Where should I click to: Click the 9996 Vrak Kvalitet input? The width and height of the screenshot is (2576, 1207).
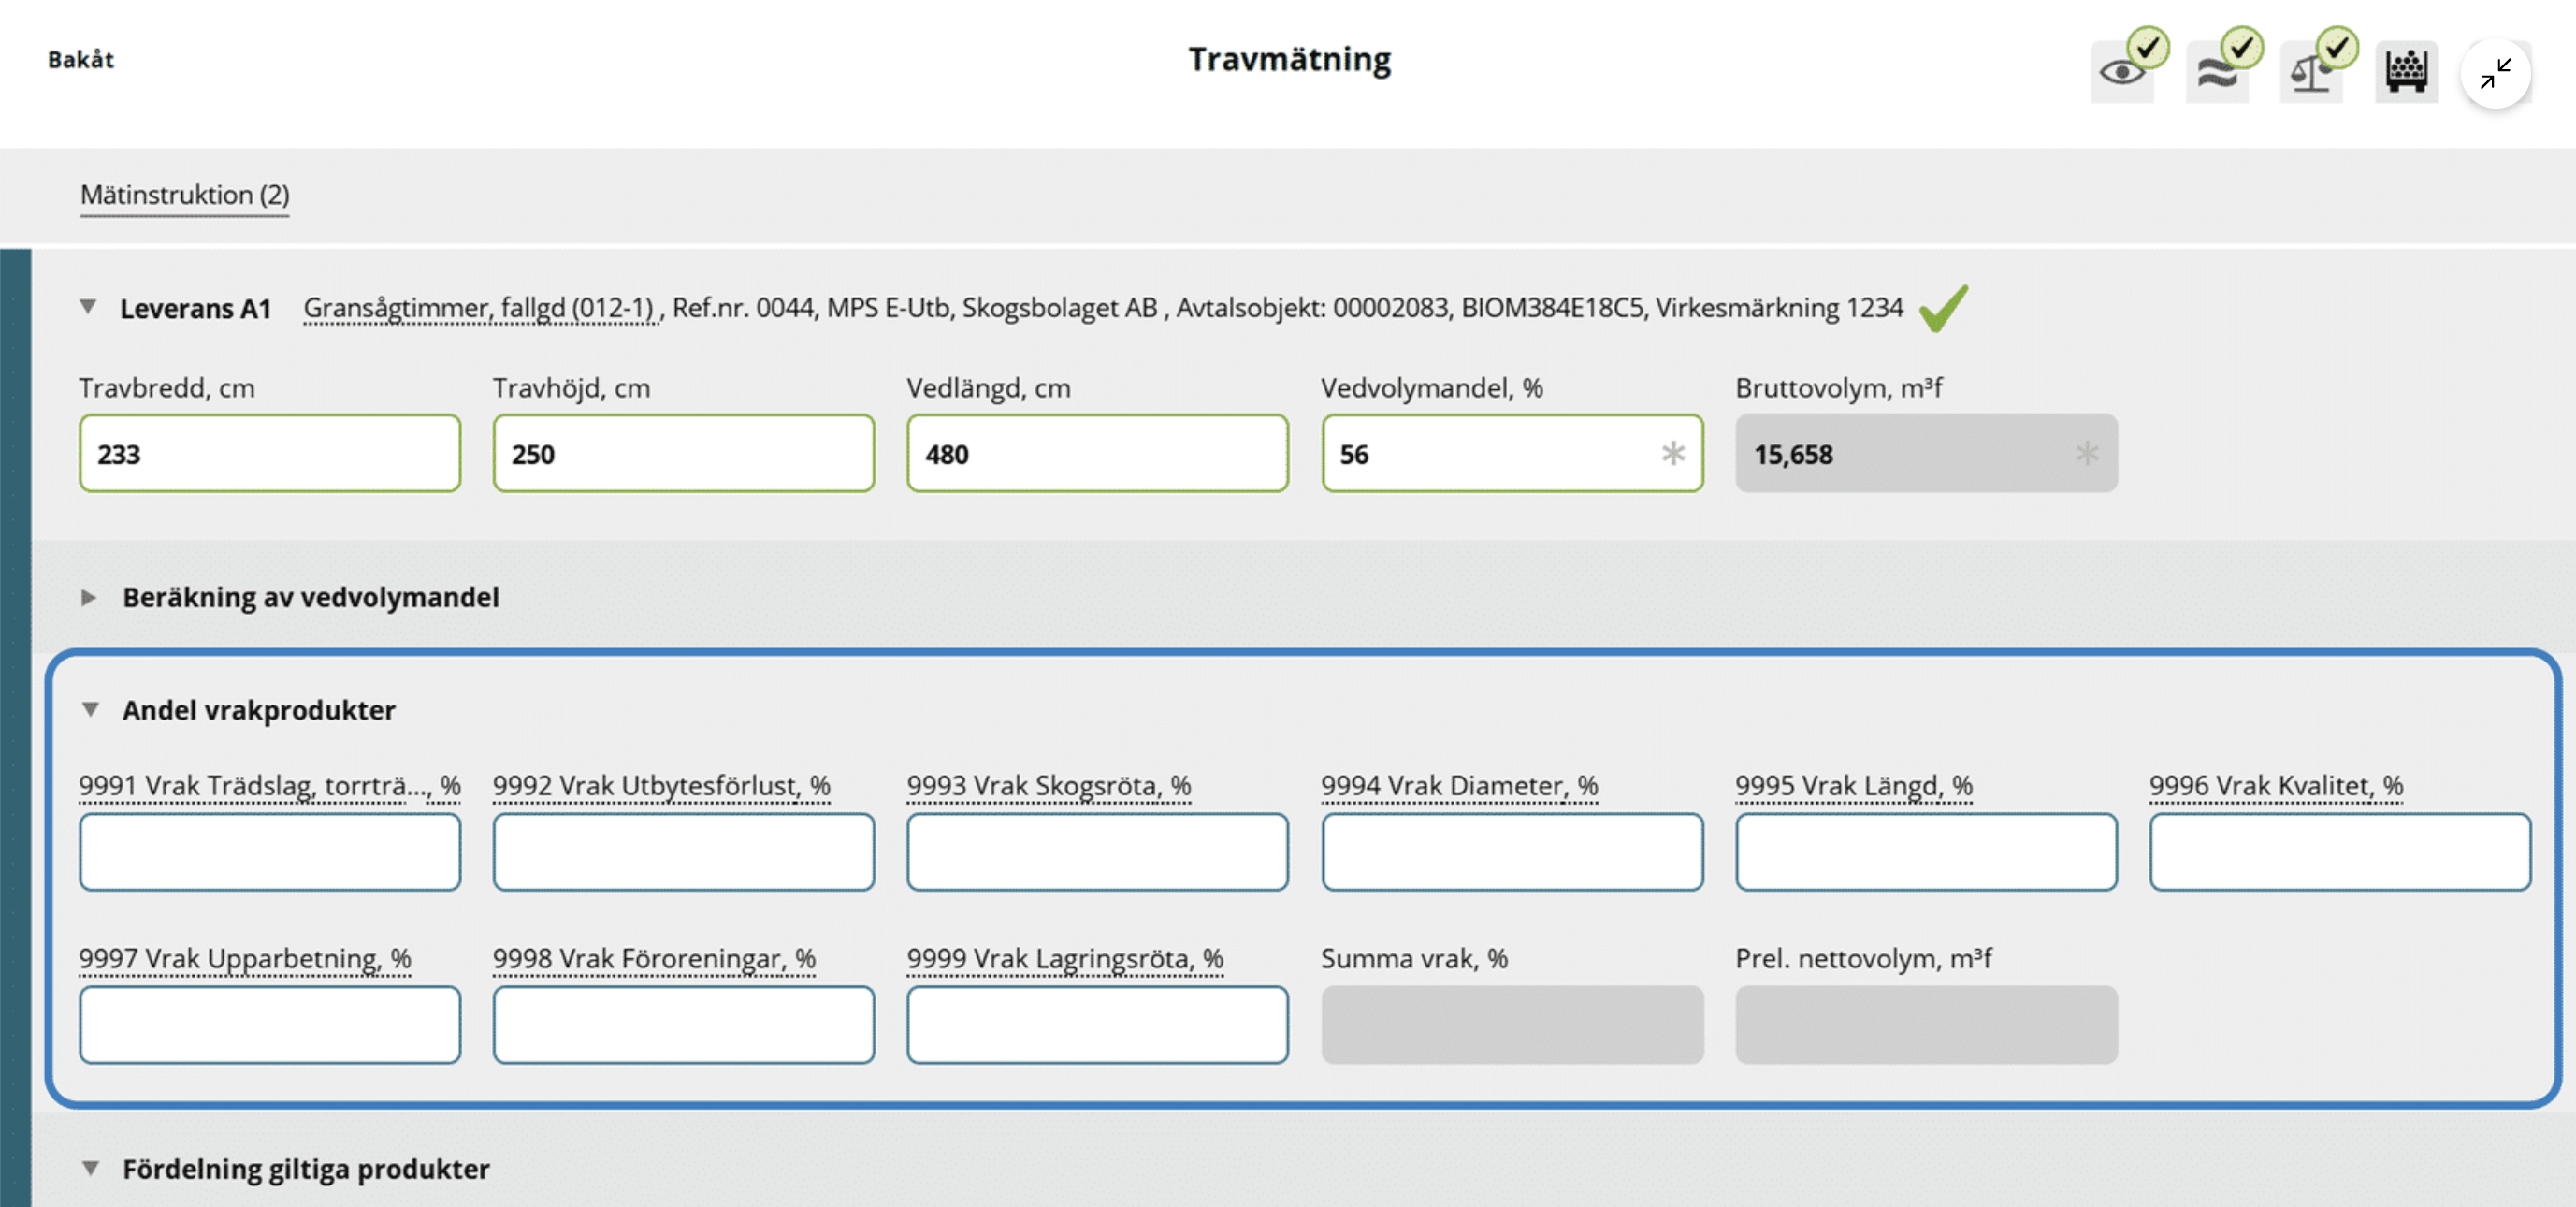click(2339, 852)
